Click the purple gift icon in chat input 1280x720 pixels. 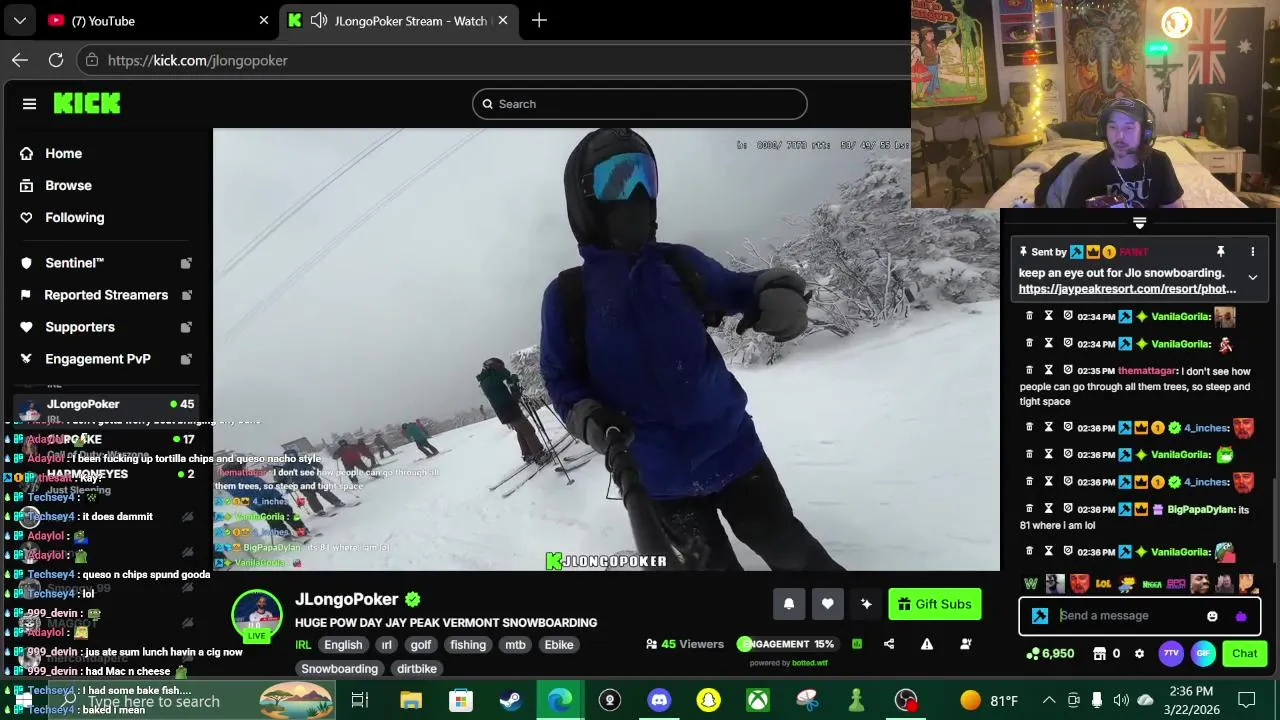click(x=1241, y=616)
